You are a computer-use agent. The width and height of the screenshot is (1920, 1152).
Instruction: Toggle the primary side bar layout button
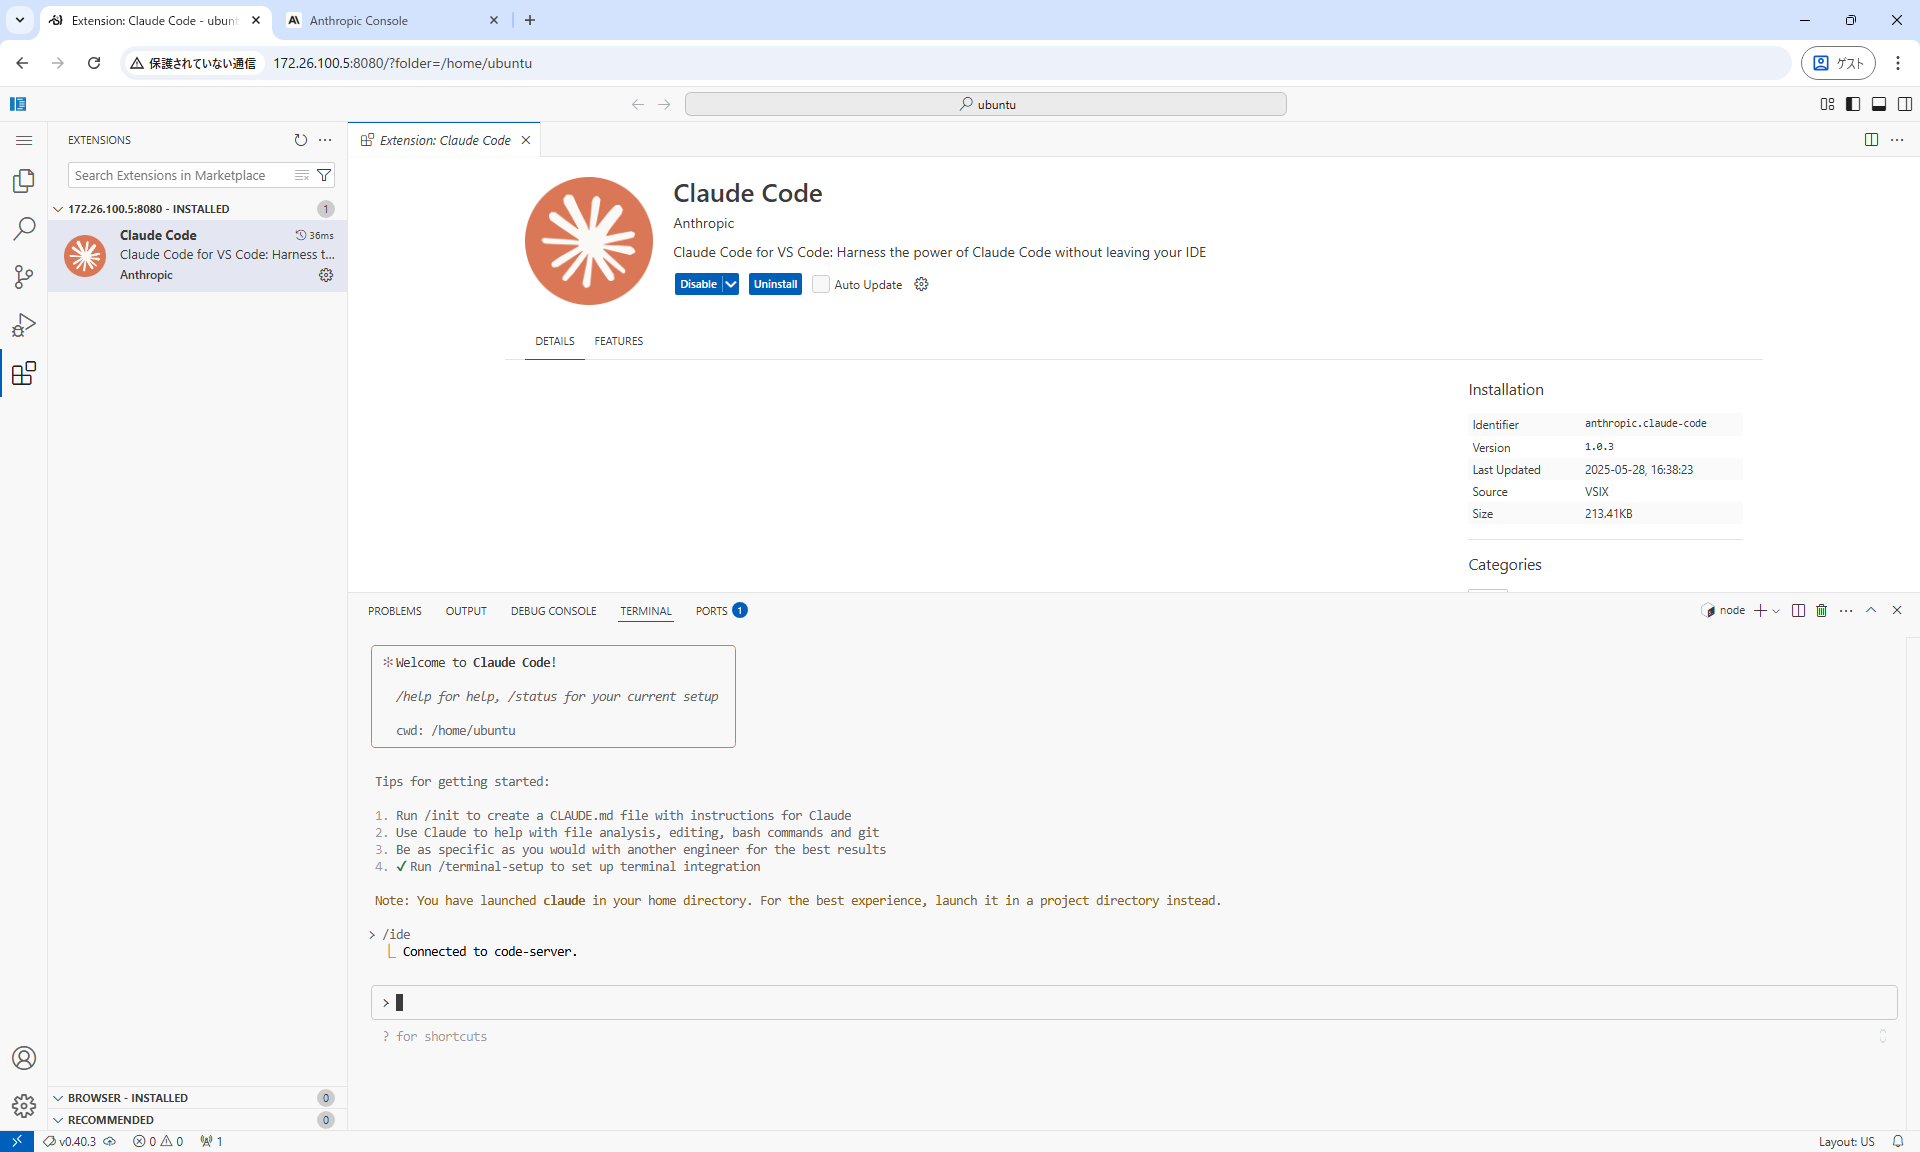1853,104
